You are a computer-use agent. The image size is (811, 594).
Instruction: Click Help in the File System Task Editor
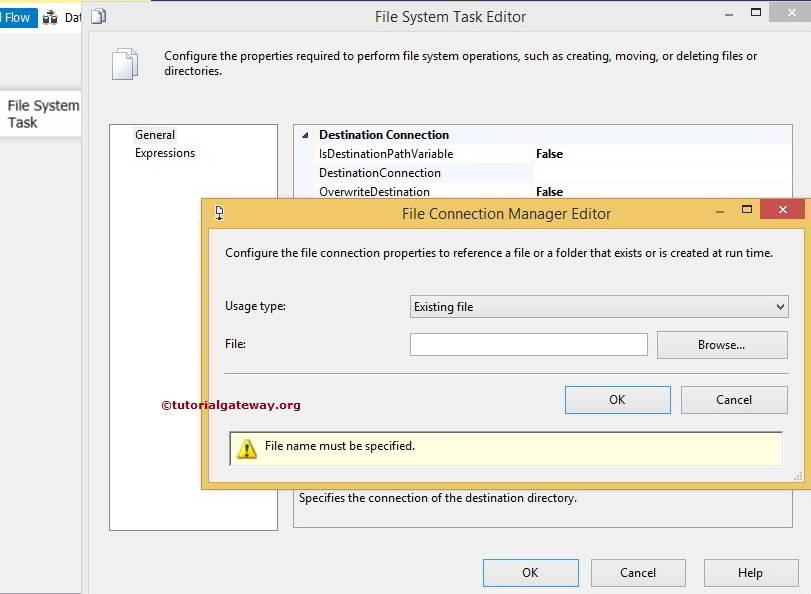751,573
